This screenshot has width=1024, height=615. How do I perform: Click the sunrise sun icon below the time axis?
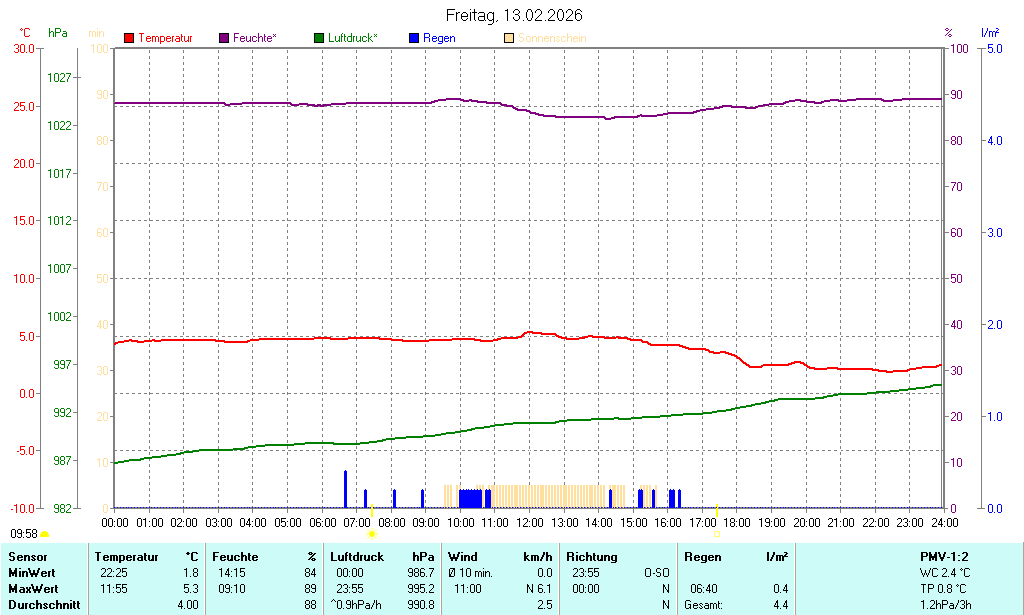coord(372,535)
